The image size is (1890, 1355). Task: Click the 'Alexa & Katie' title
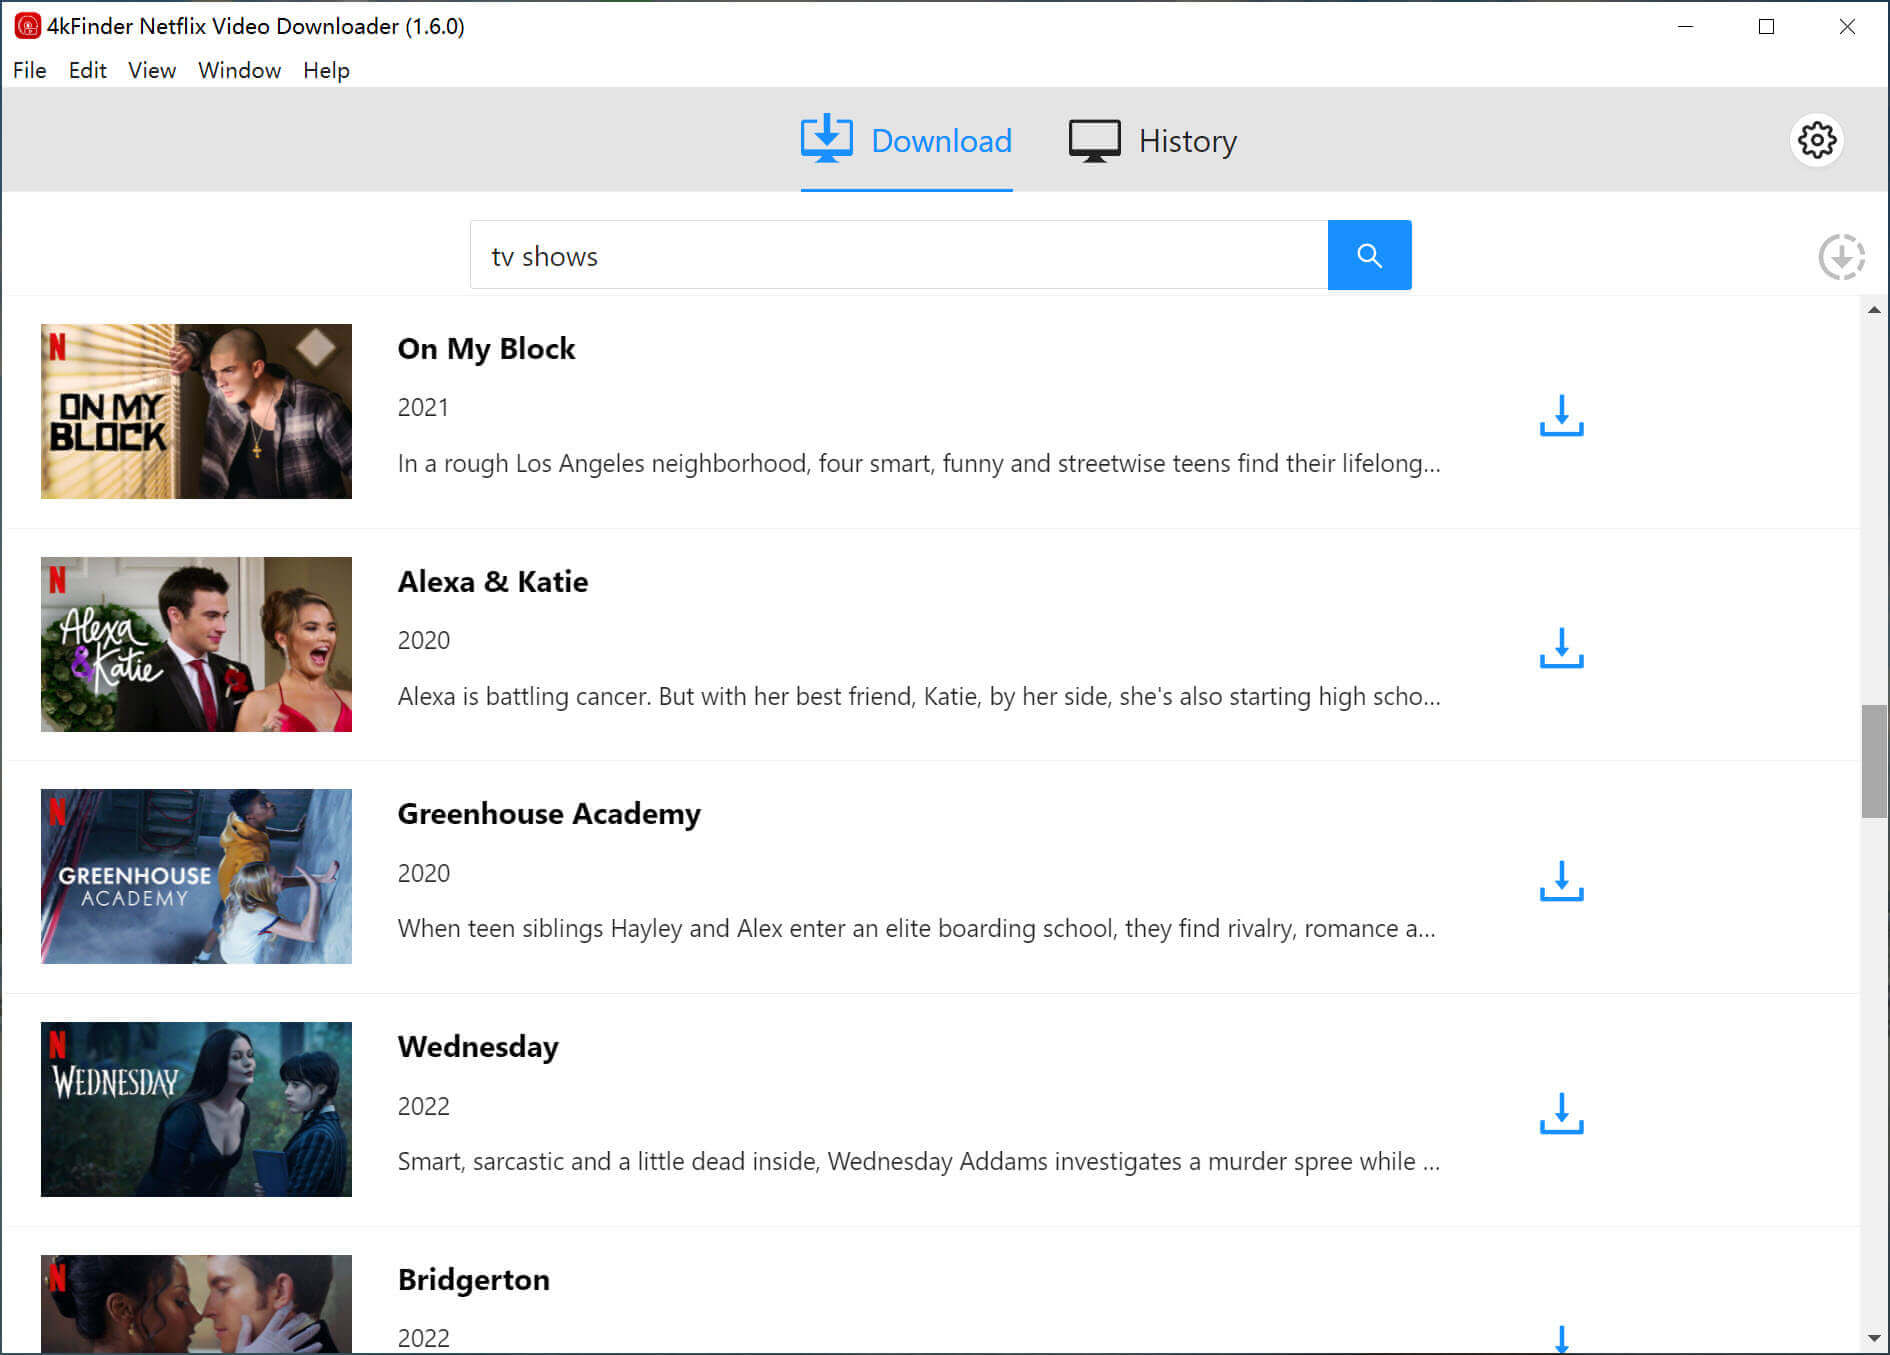493,582
